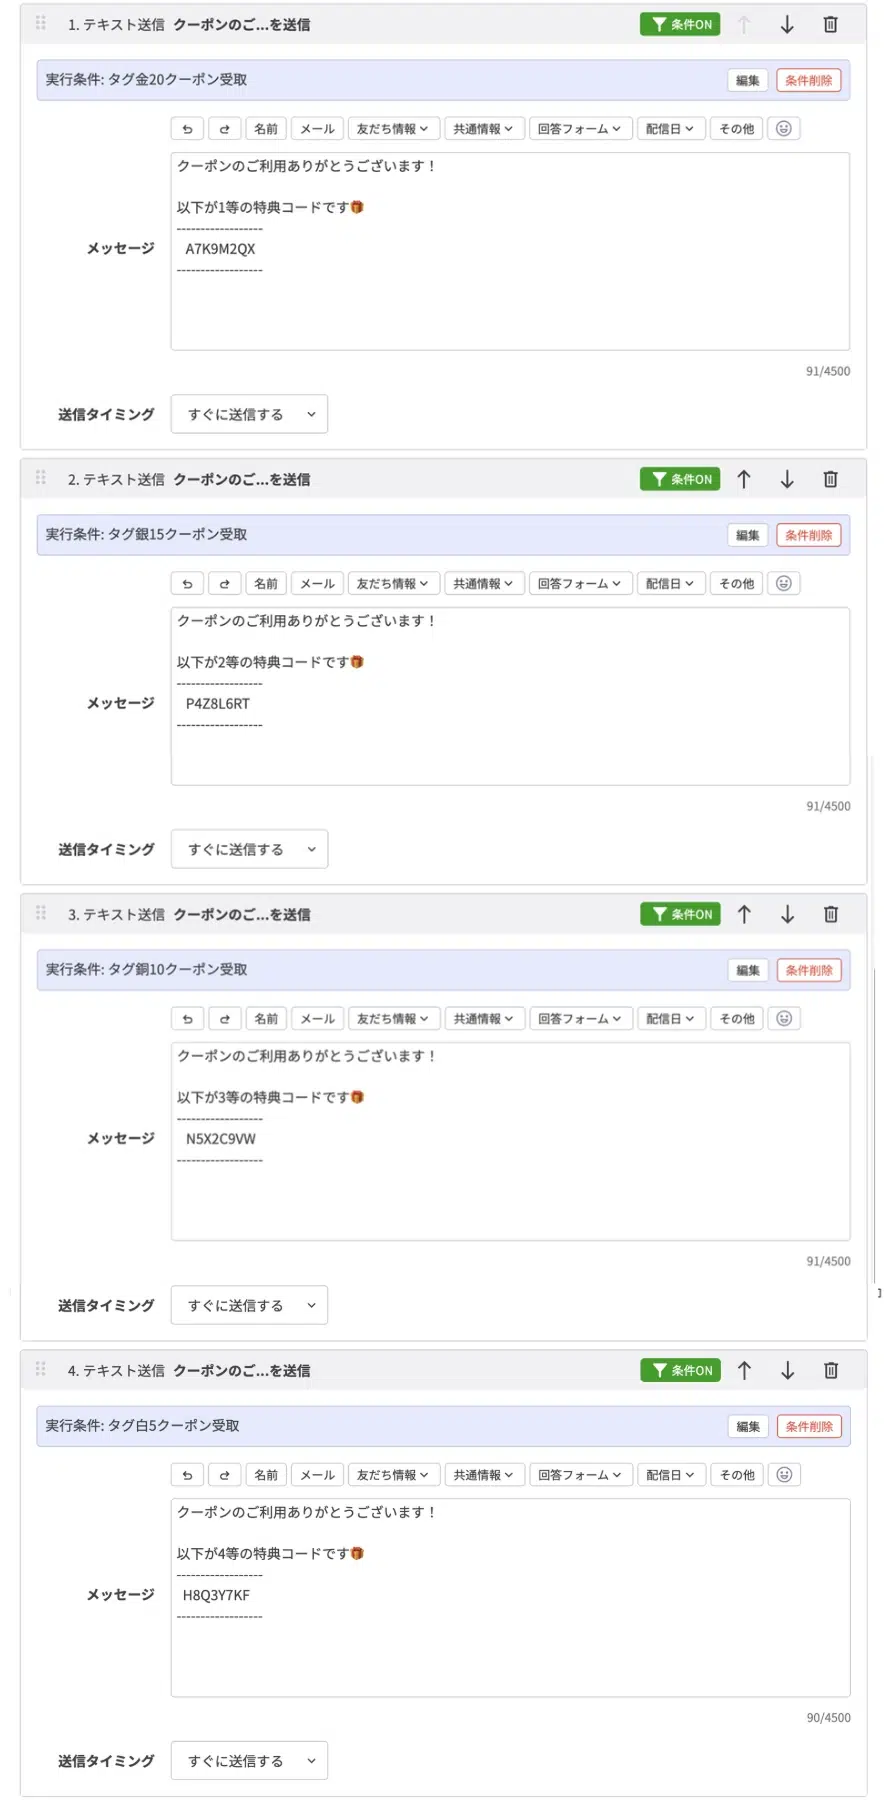This screenshot has height=1806, width=884.
Task: Click redo icon in action 2 toolbar
Action: pos(224,584)
